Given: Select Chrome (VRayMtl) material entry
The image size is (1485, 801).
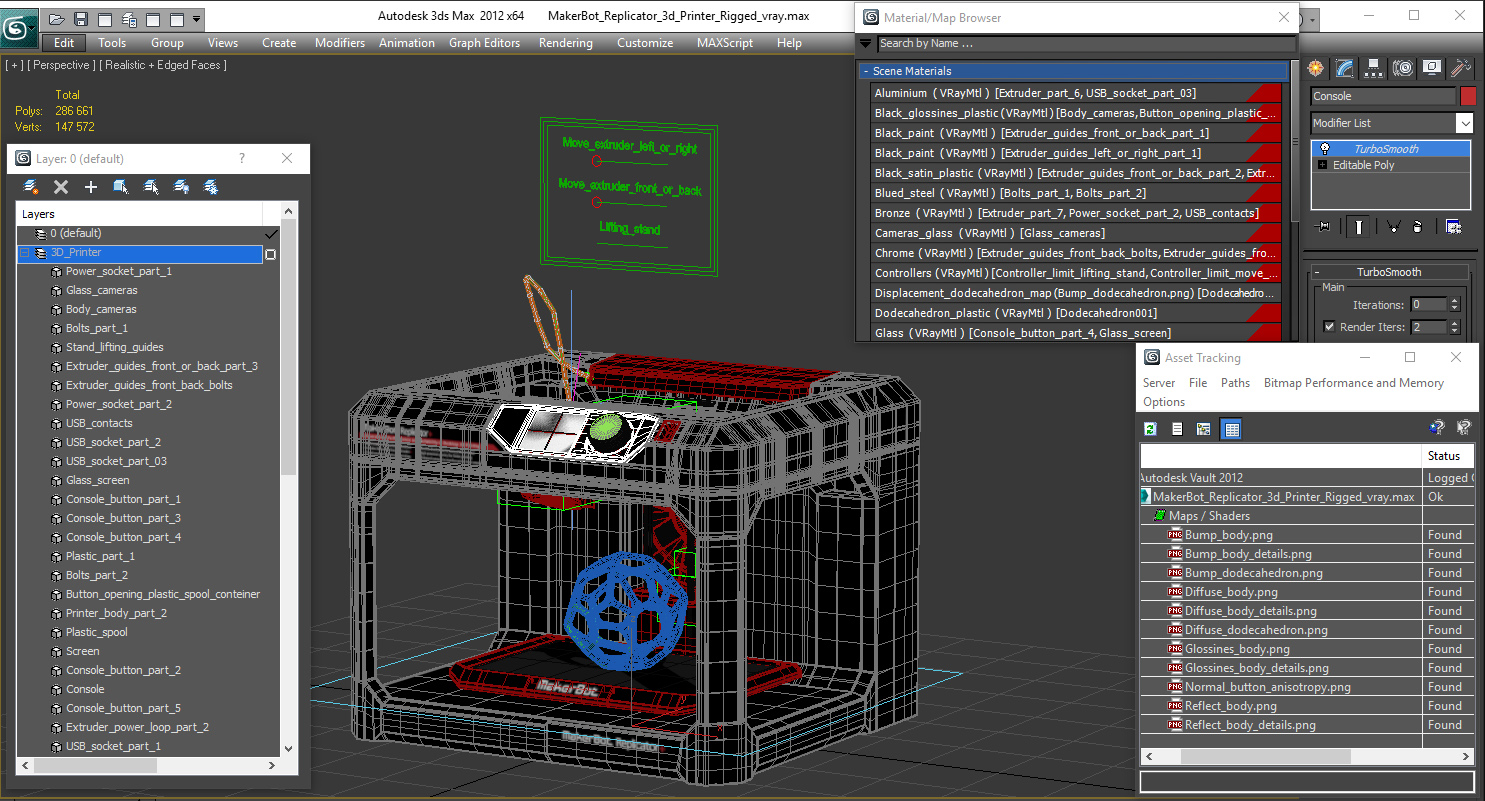Looking at the screenshot, I should (x=1076, y=253).
